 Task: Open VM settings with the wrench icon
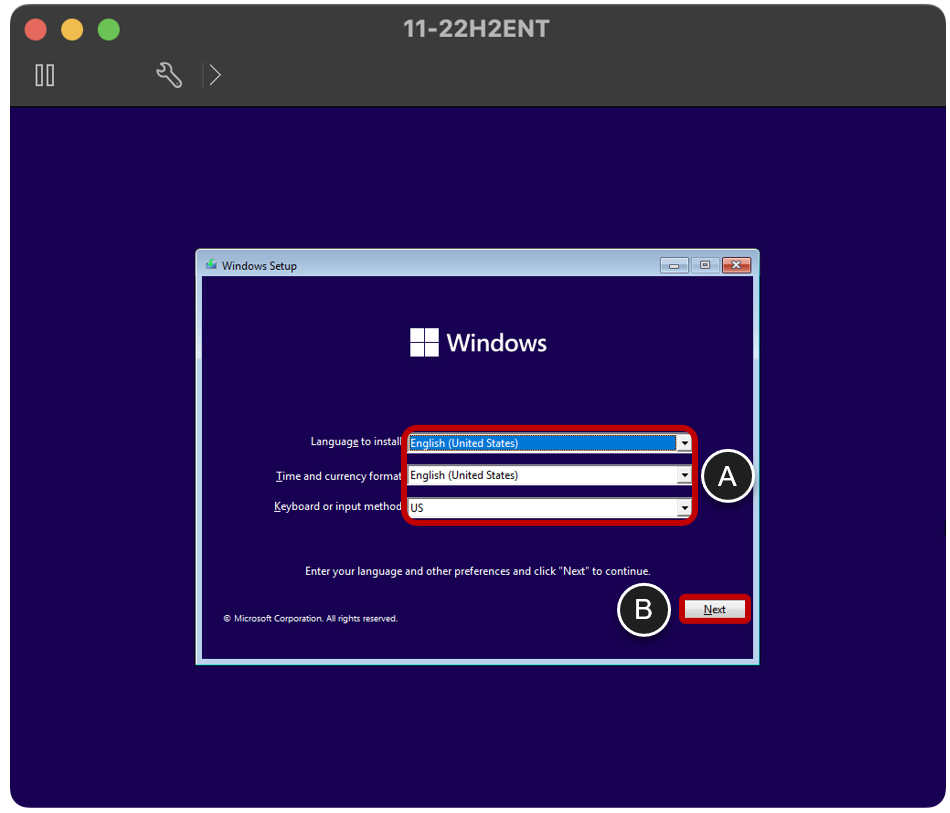pos(168,75)
